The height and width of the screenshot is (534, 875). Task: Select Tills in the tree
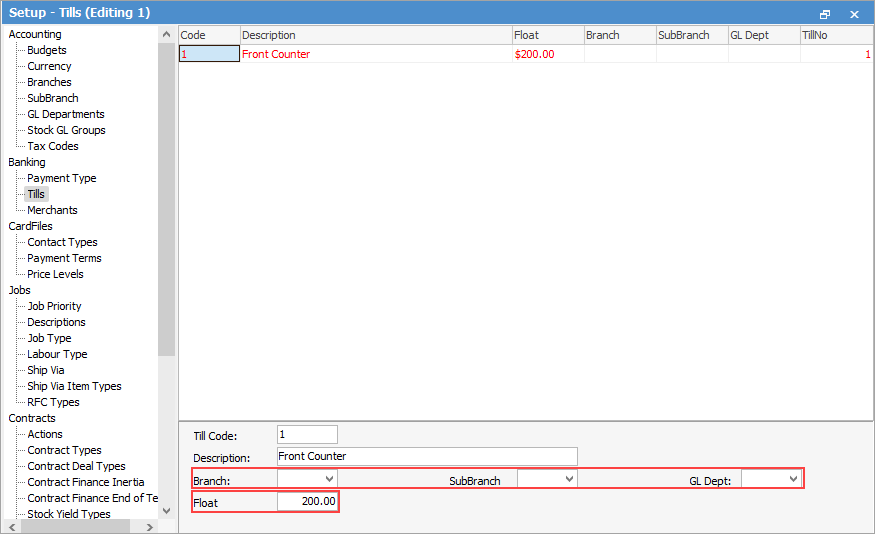coord(36,194)
